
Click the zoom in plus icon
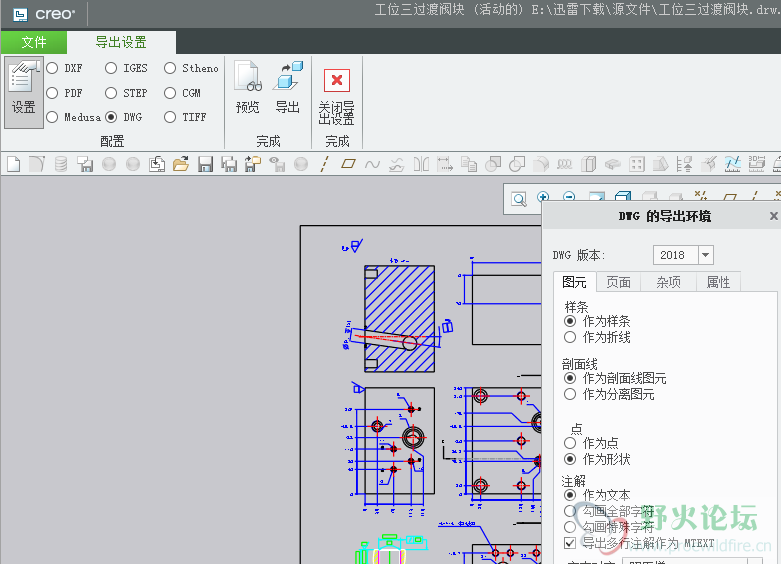pyautogui.click(x=543, y=197)
